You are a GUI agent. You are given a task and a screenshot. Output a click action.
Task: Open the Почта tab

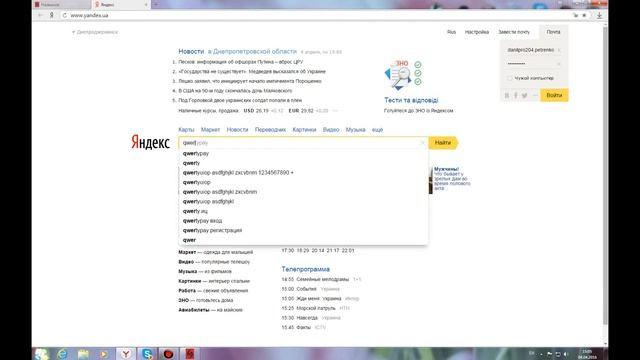[553, 32]
